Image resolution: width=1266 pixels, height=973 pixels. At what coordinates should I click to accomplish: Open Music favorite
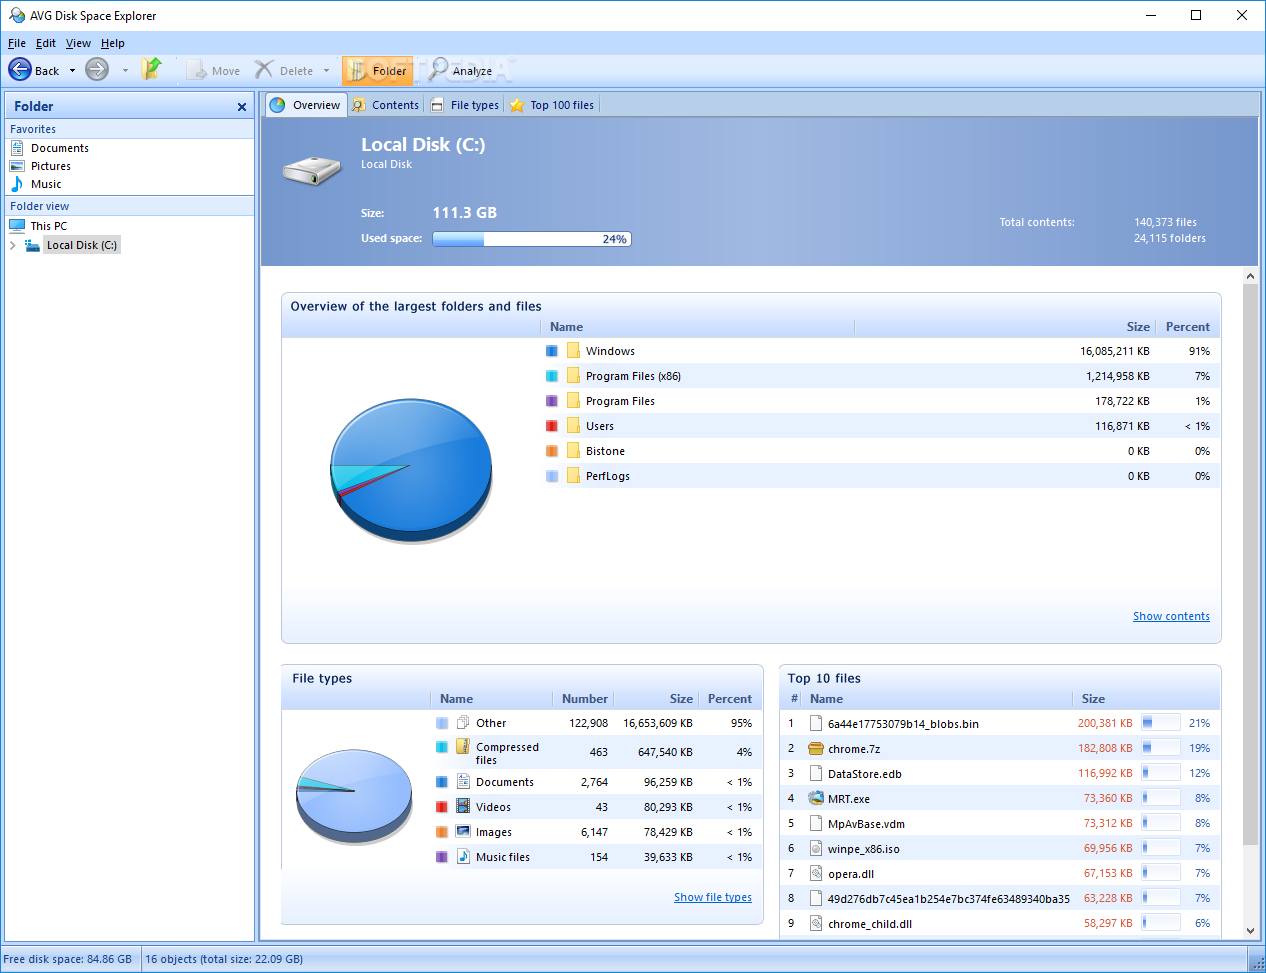46,184
